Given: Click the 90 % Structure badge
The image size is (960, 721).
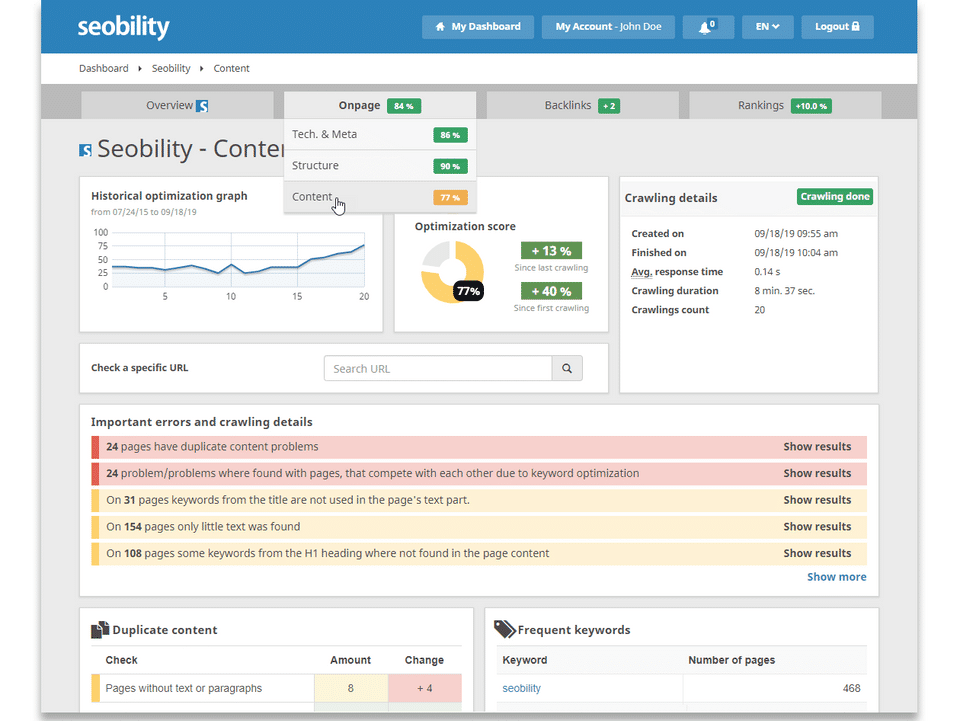Looking at the screenshot, I should pos(450,166).
